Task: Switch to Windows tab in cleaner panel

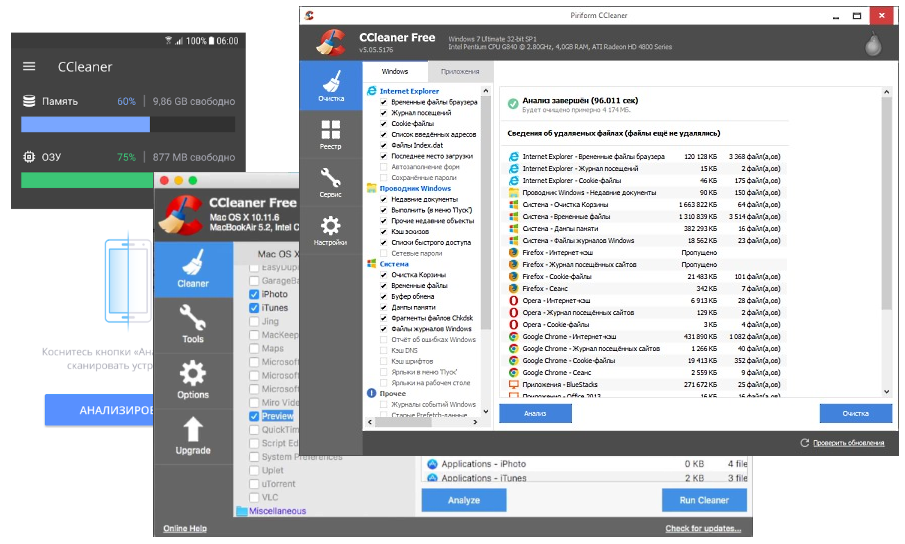Action: pyautogui.click(x=395, y=72)
